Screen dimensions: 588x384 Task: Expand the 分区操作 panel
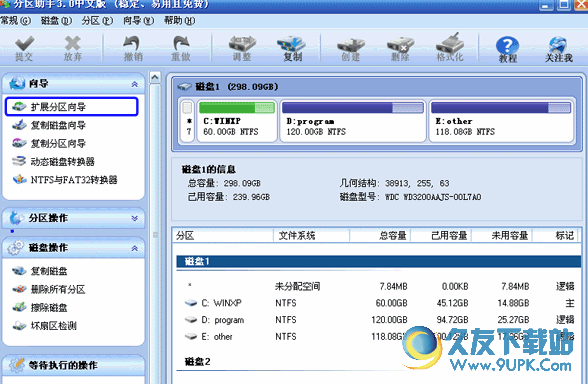134,218
